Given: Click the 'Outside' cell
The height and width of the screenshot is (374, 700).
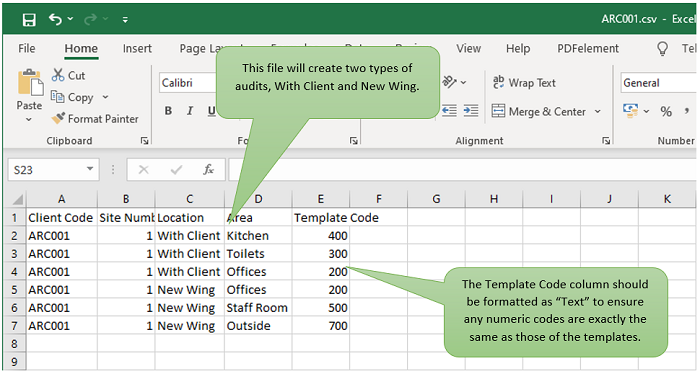Looking at the screenshot, I should [x=258, y=326].
